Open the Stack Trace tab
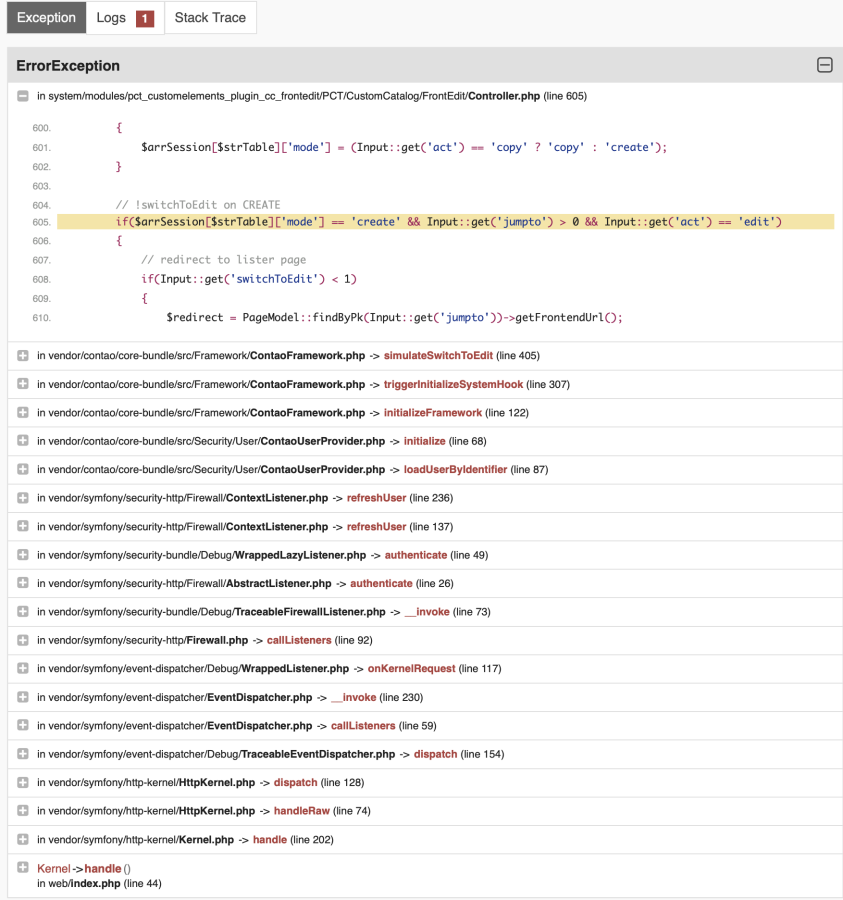This screenshot has width=843, height=900. click(x=210, y=18)
